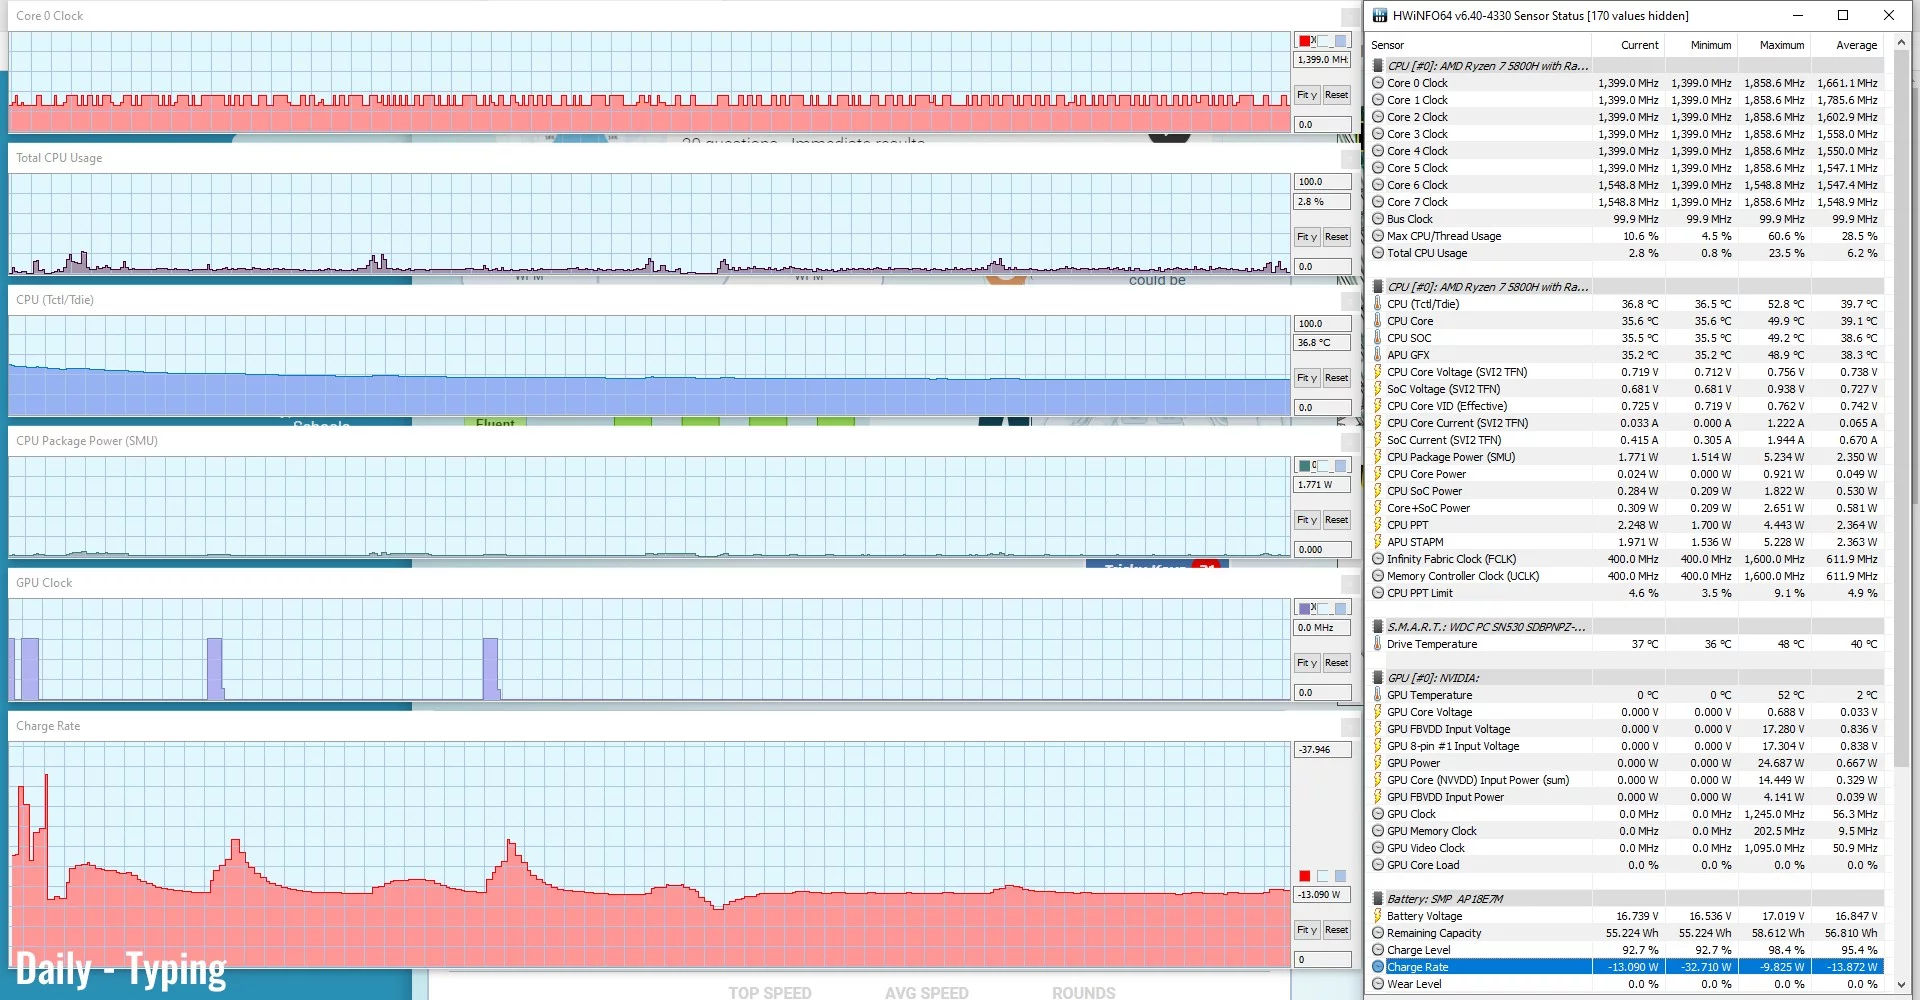Click the CPU (Tctl/Tdie) thermometer icon

(x=1378, y=304)
